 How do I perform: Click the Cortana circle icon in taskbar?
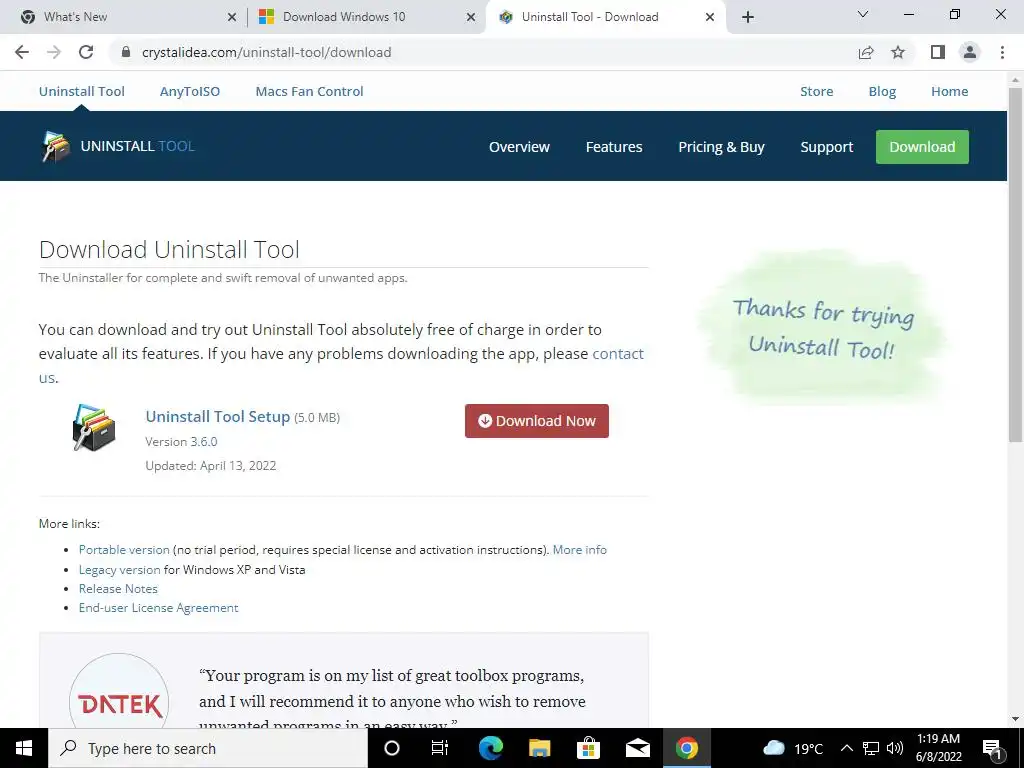(392, 748)
